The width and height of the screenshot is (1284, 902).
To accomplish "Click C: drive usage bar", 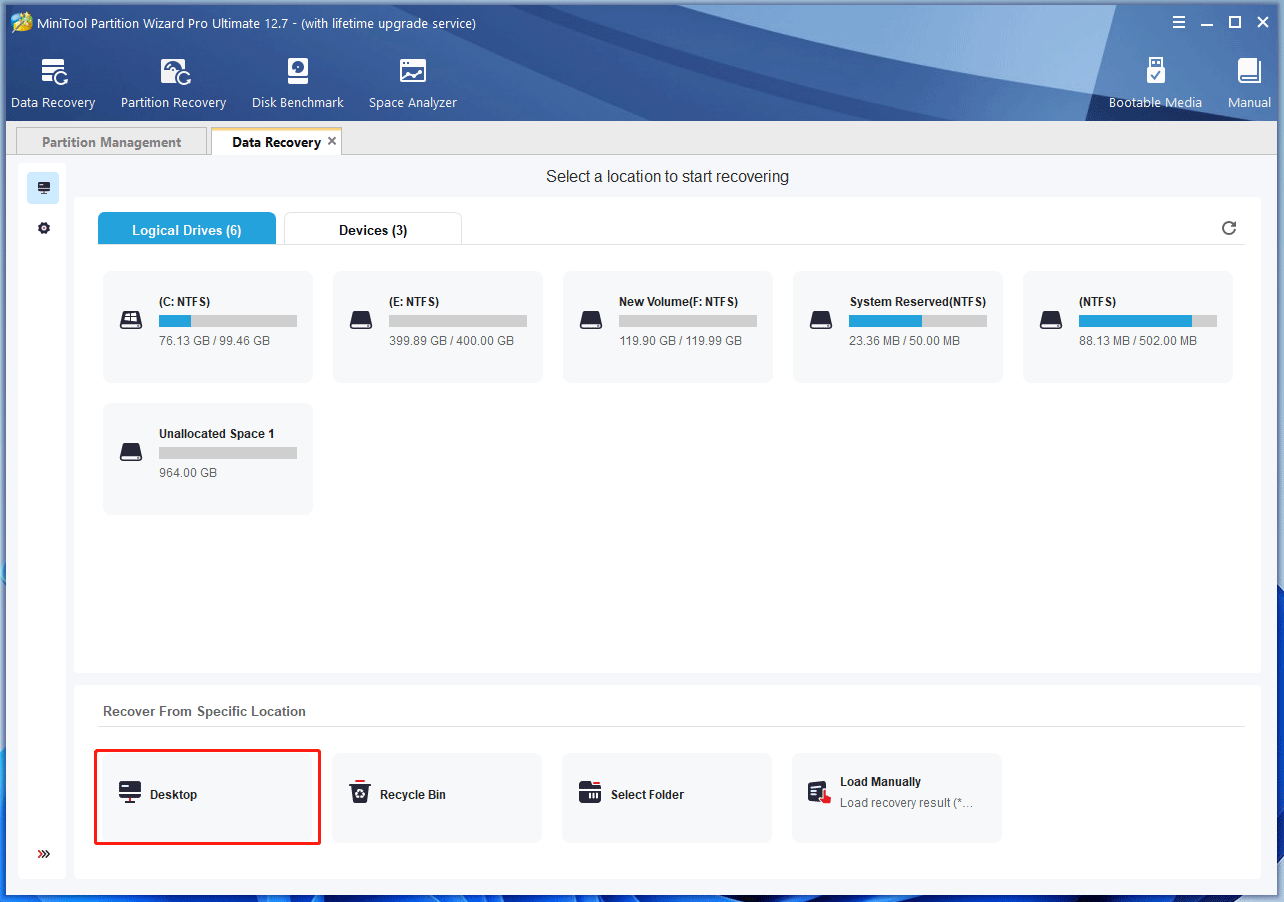I will 228,321.
